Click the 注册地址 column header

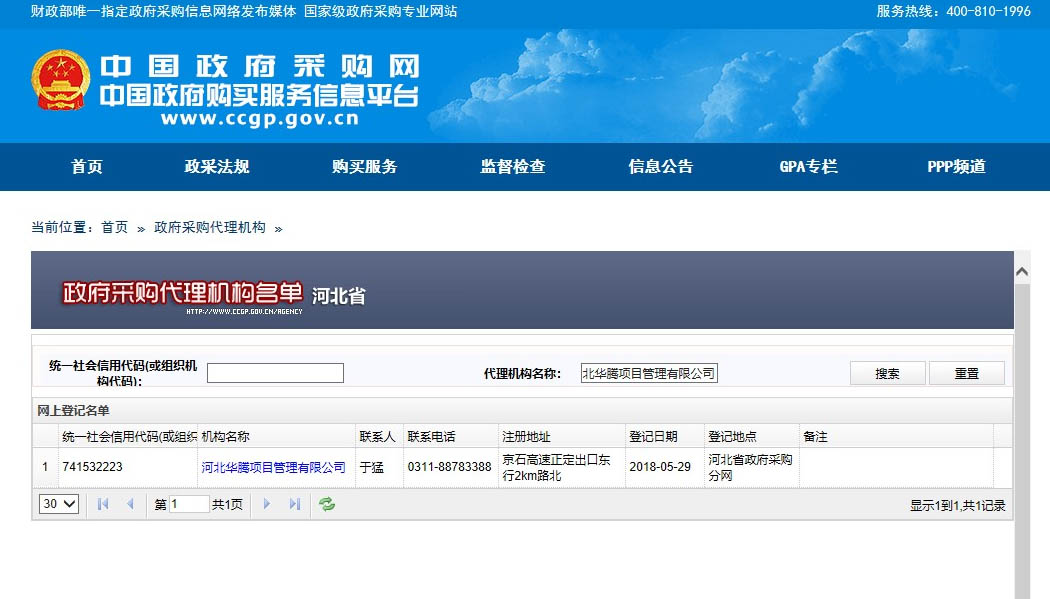tap(562, 436)
